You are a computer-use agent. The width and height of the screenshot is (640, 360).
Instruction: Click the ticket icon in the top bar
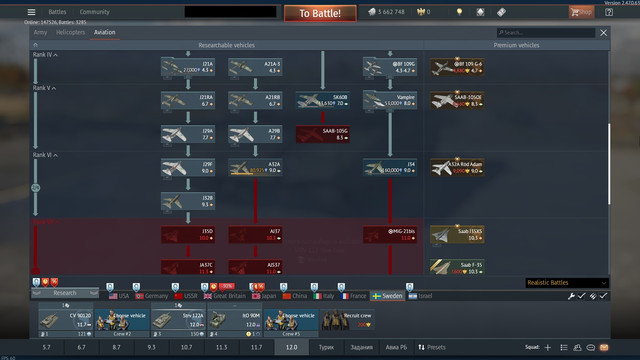tap(501, 12)
